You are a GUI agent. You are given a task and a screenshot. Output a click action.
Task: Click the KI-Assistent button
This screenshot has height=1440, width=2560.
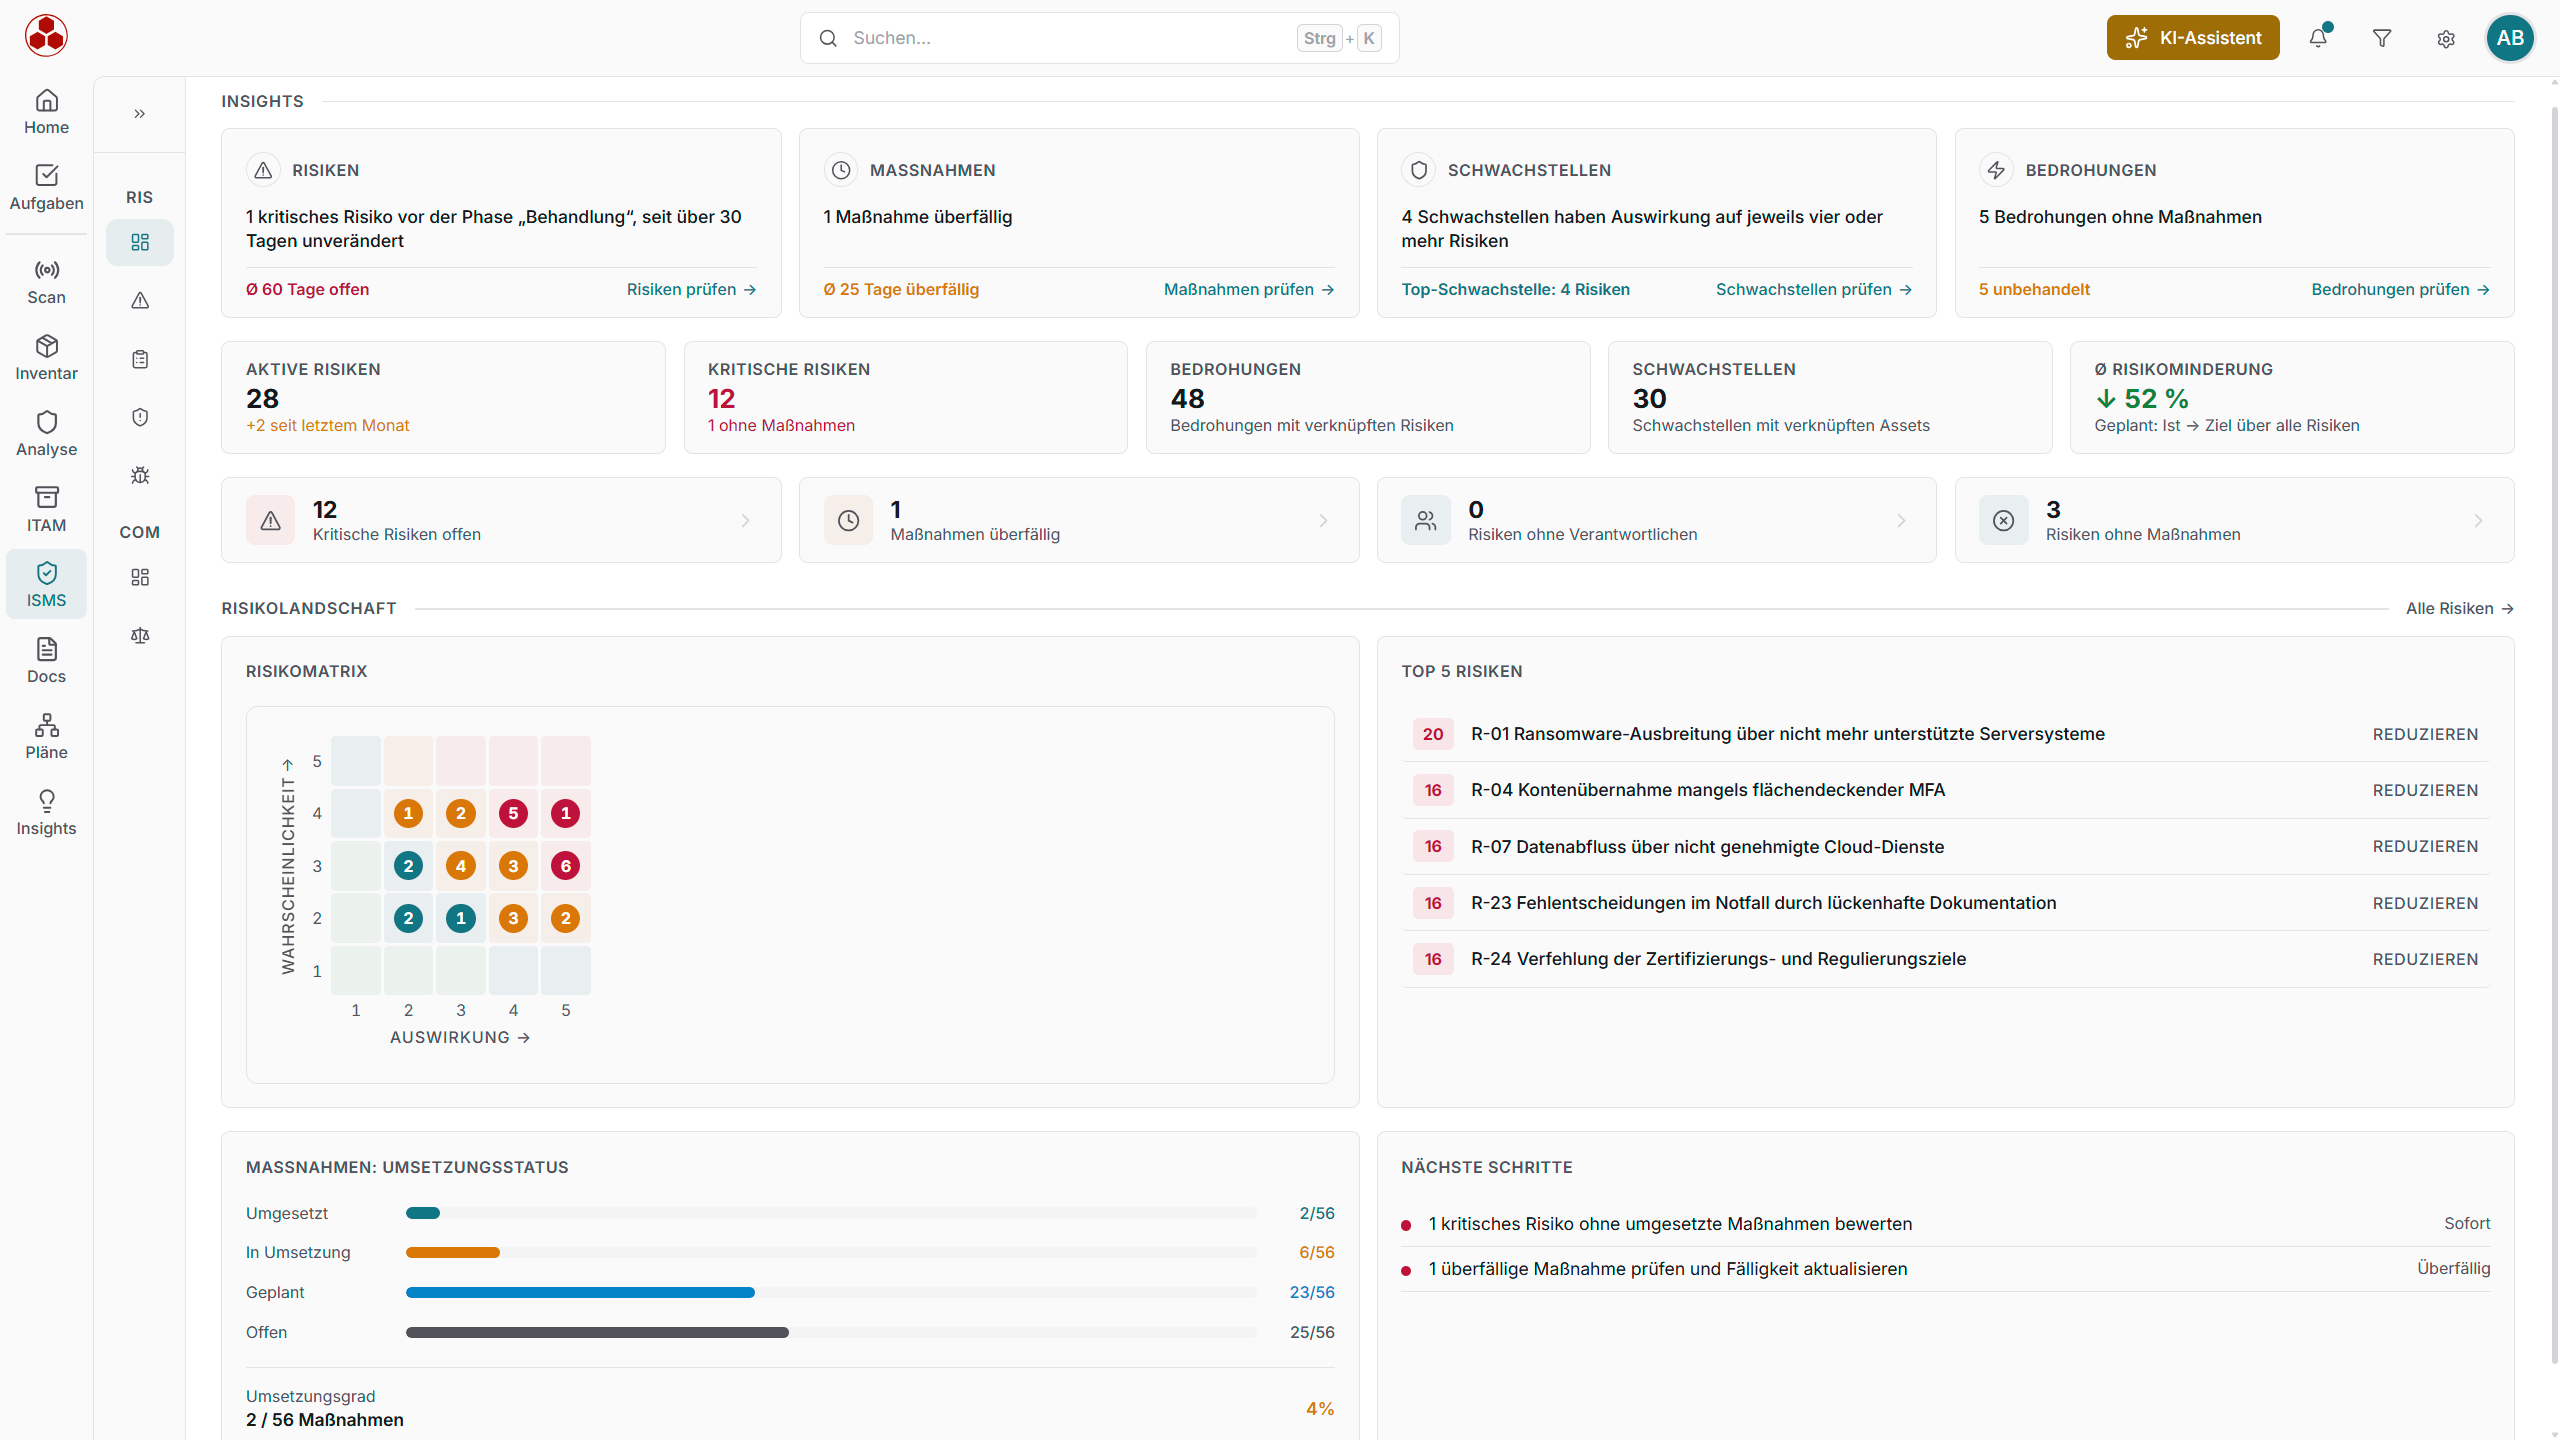pyautogui.click(x=2193, y=38)
